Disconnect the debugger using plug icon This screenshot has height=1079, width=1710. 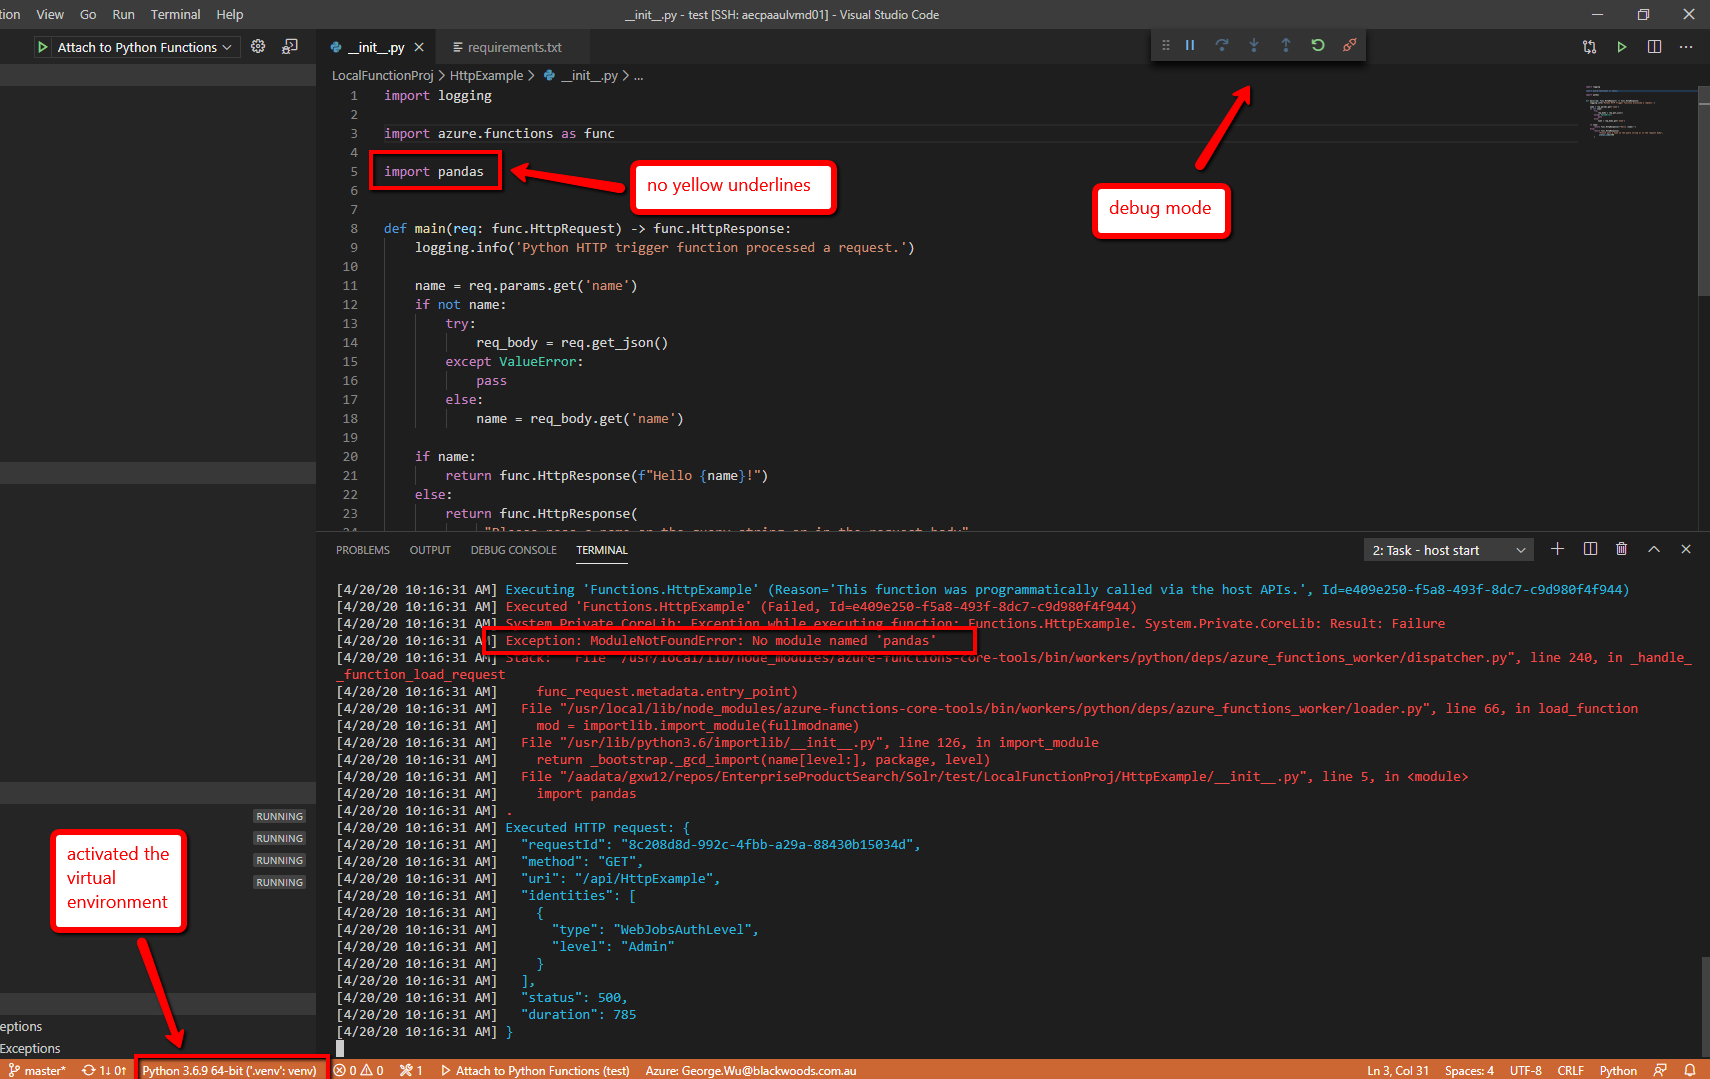[x=1350, y=45]
